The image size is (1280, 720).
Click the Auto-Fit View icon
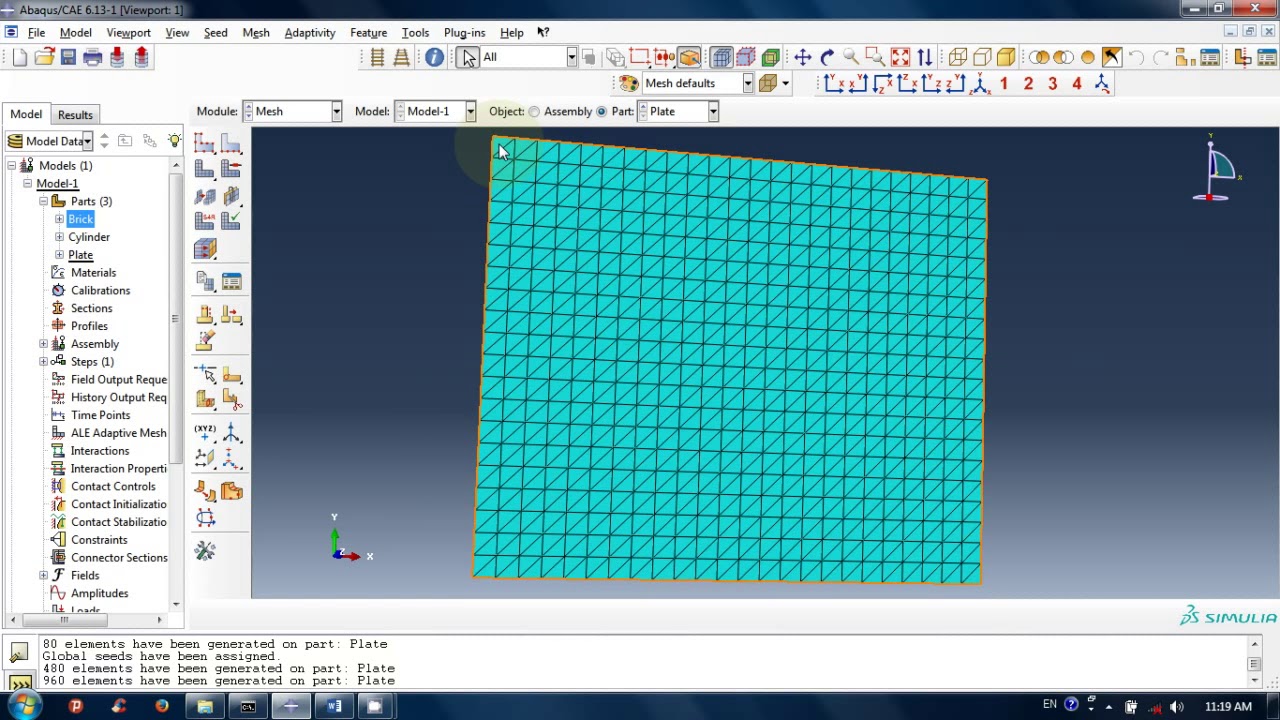(900, 57)
